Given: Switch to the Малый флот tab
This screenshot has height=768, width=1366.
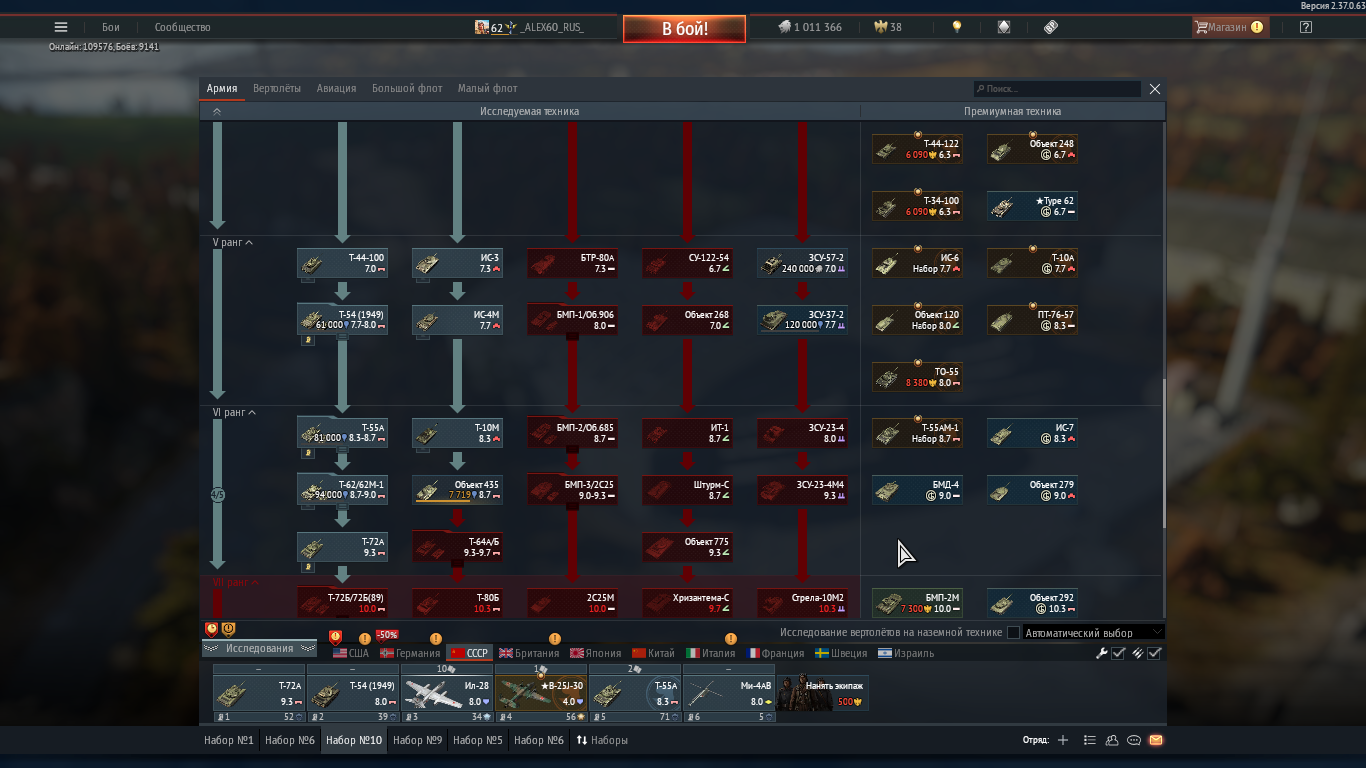Looking at the screenshot, I should [488, 89].
